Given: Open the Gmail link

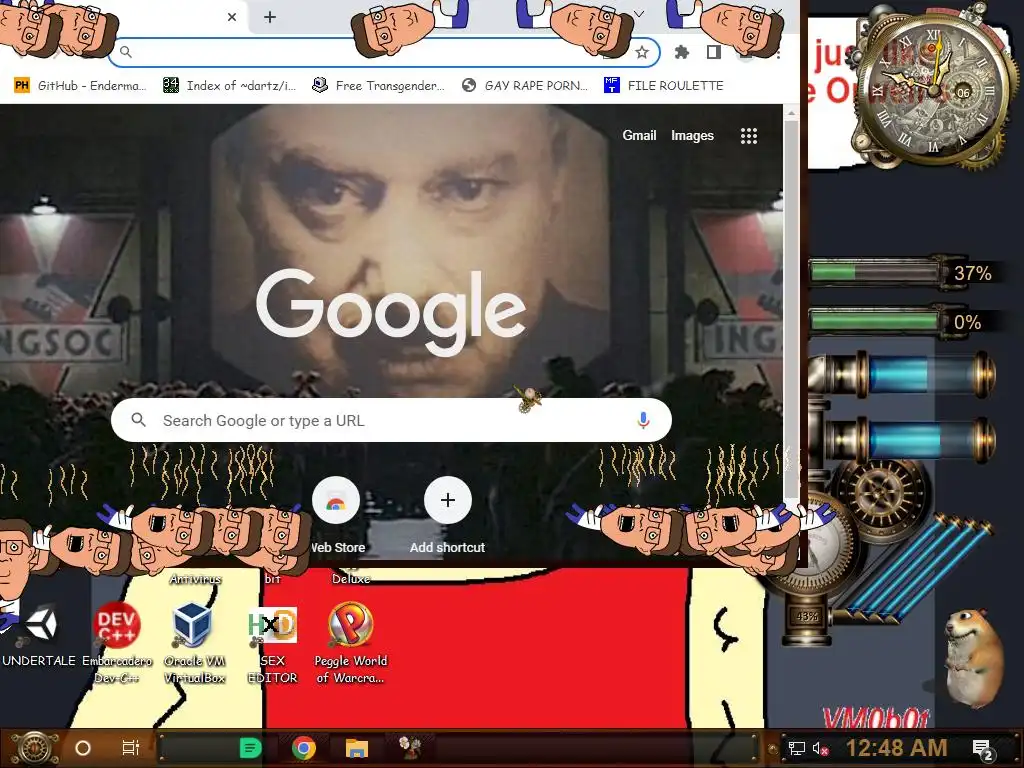Looking at the screenshot, I should tap(639, 135).
